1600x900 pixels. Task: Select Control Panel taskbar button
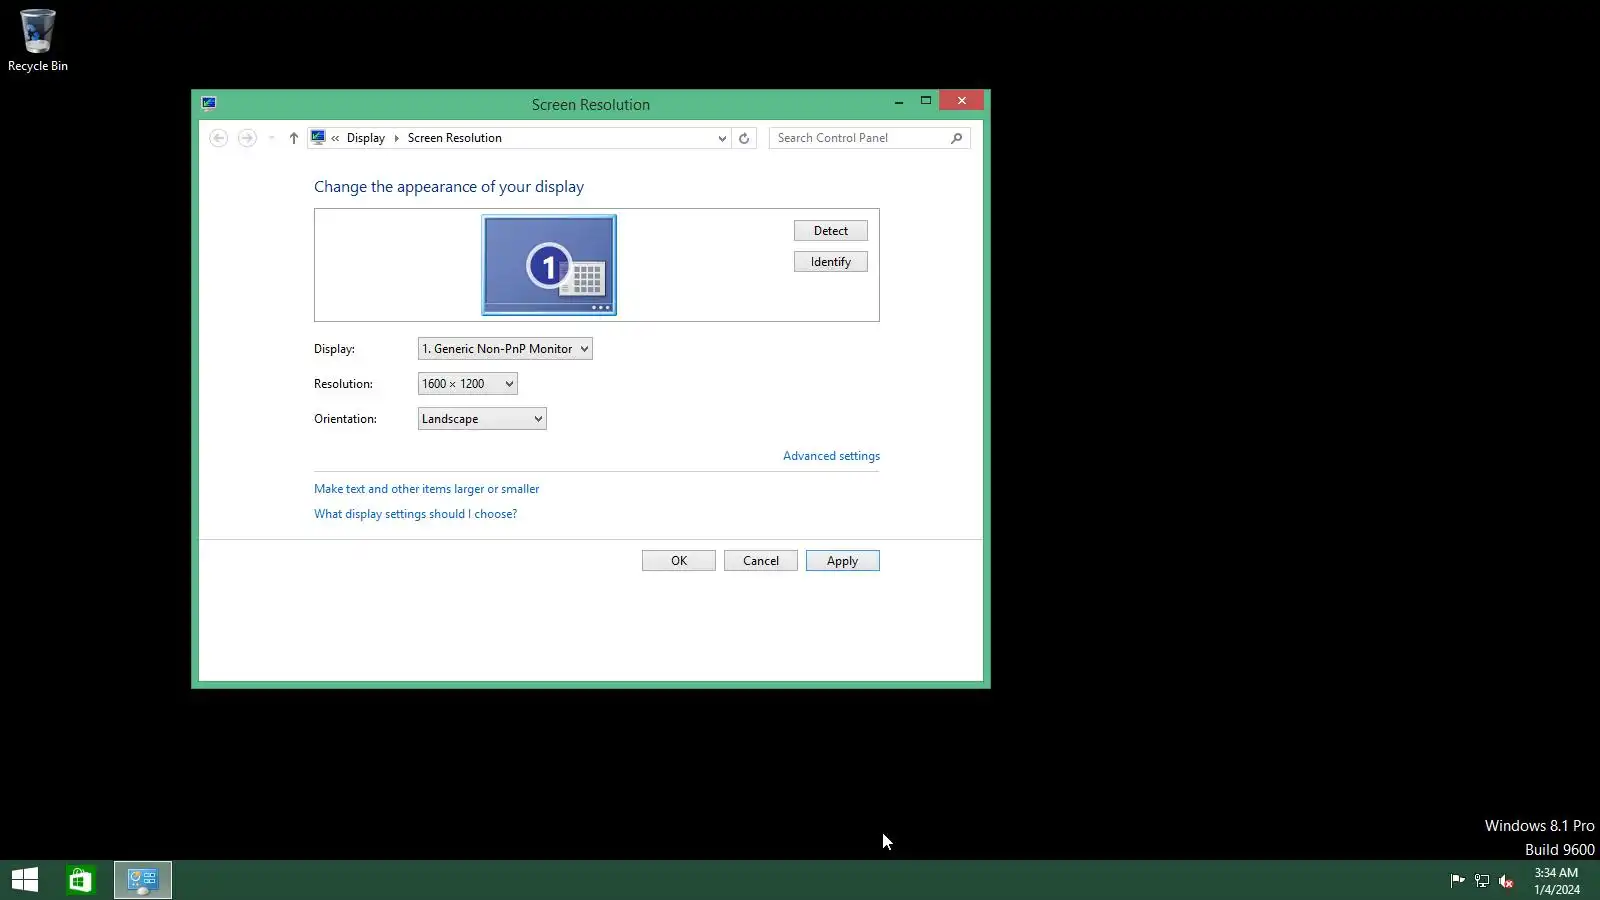click(143, 880)
